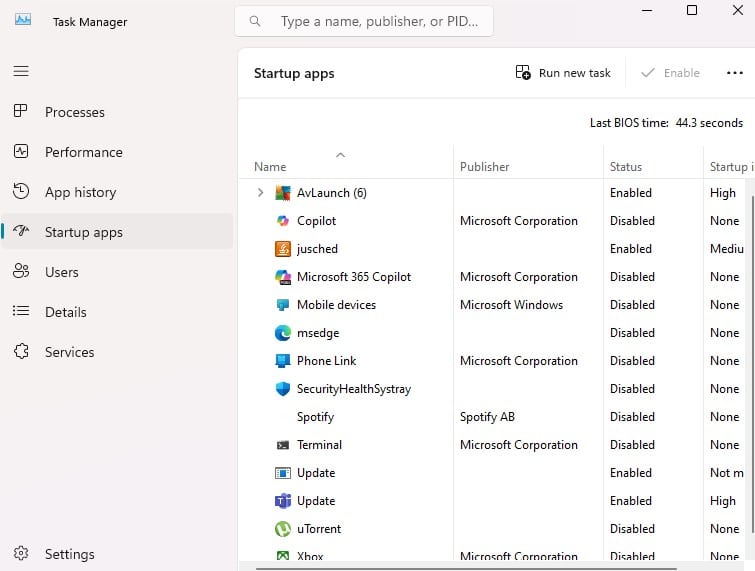Click the Settings gear icon

click(21, 553)
